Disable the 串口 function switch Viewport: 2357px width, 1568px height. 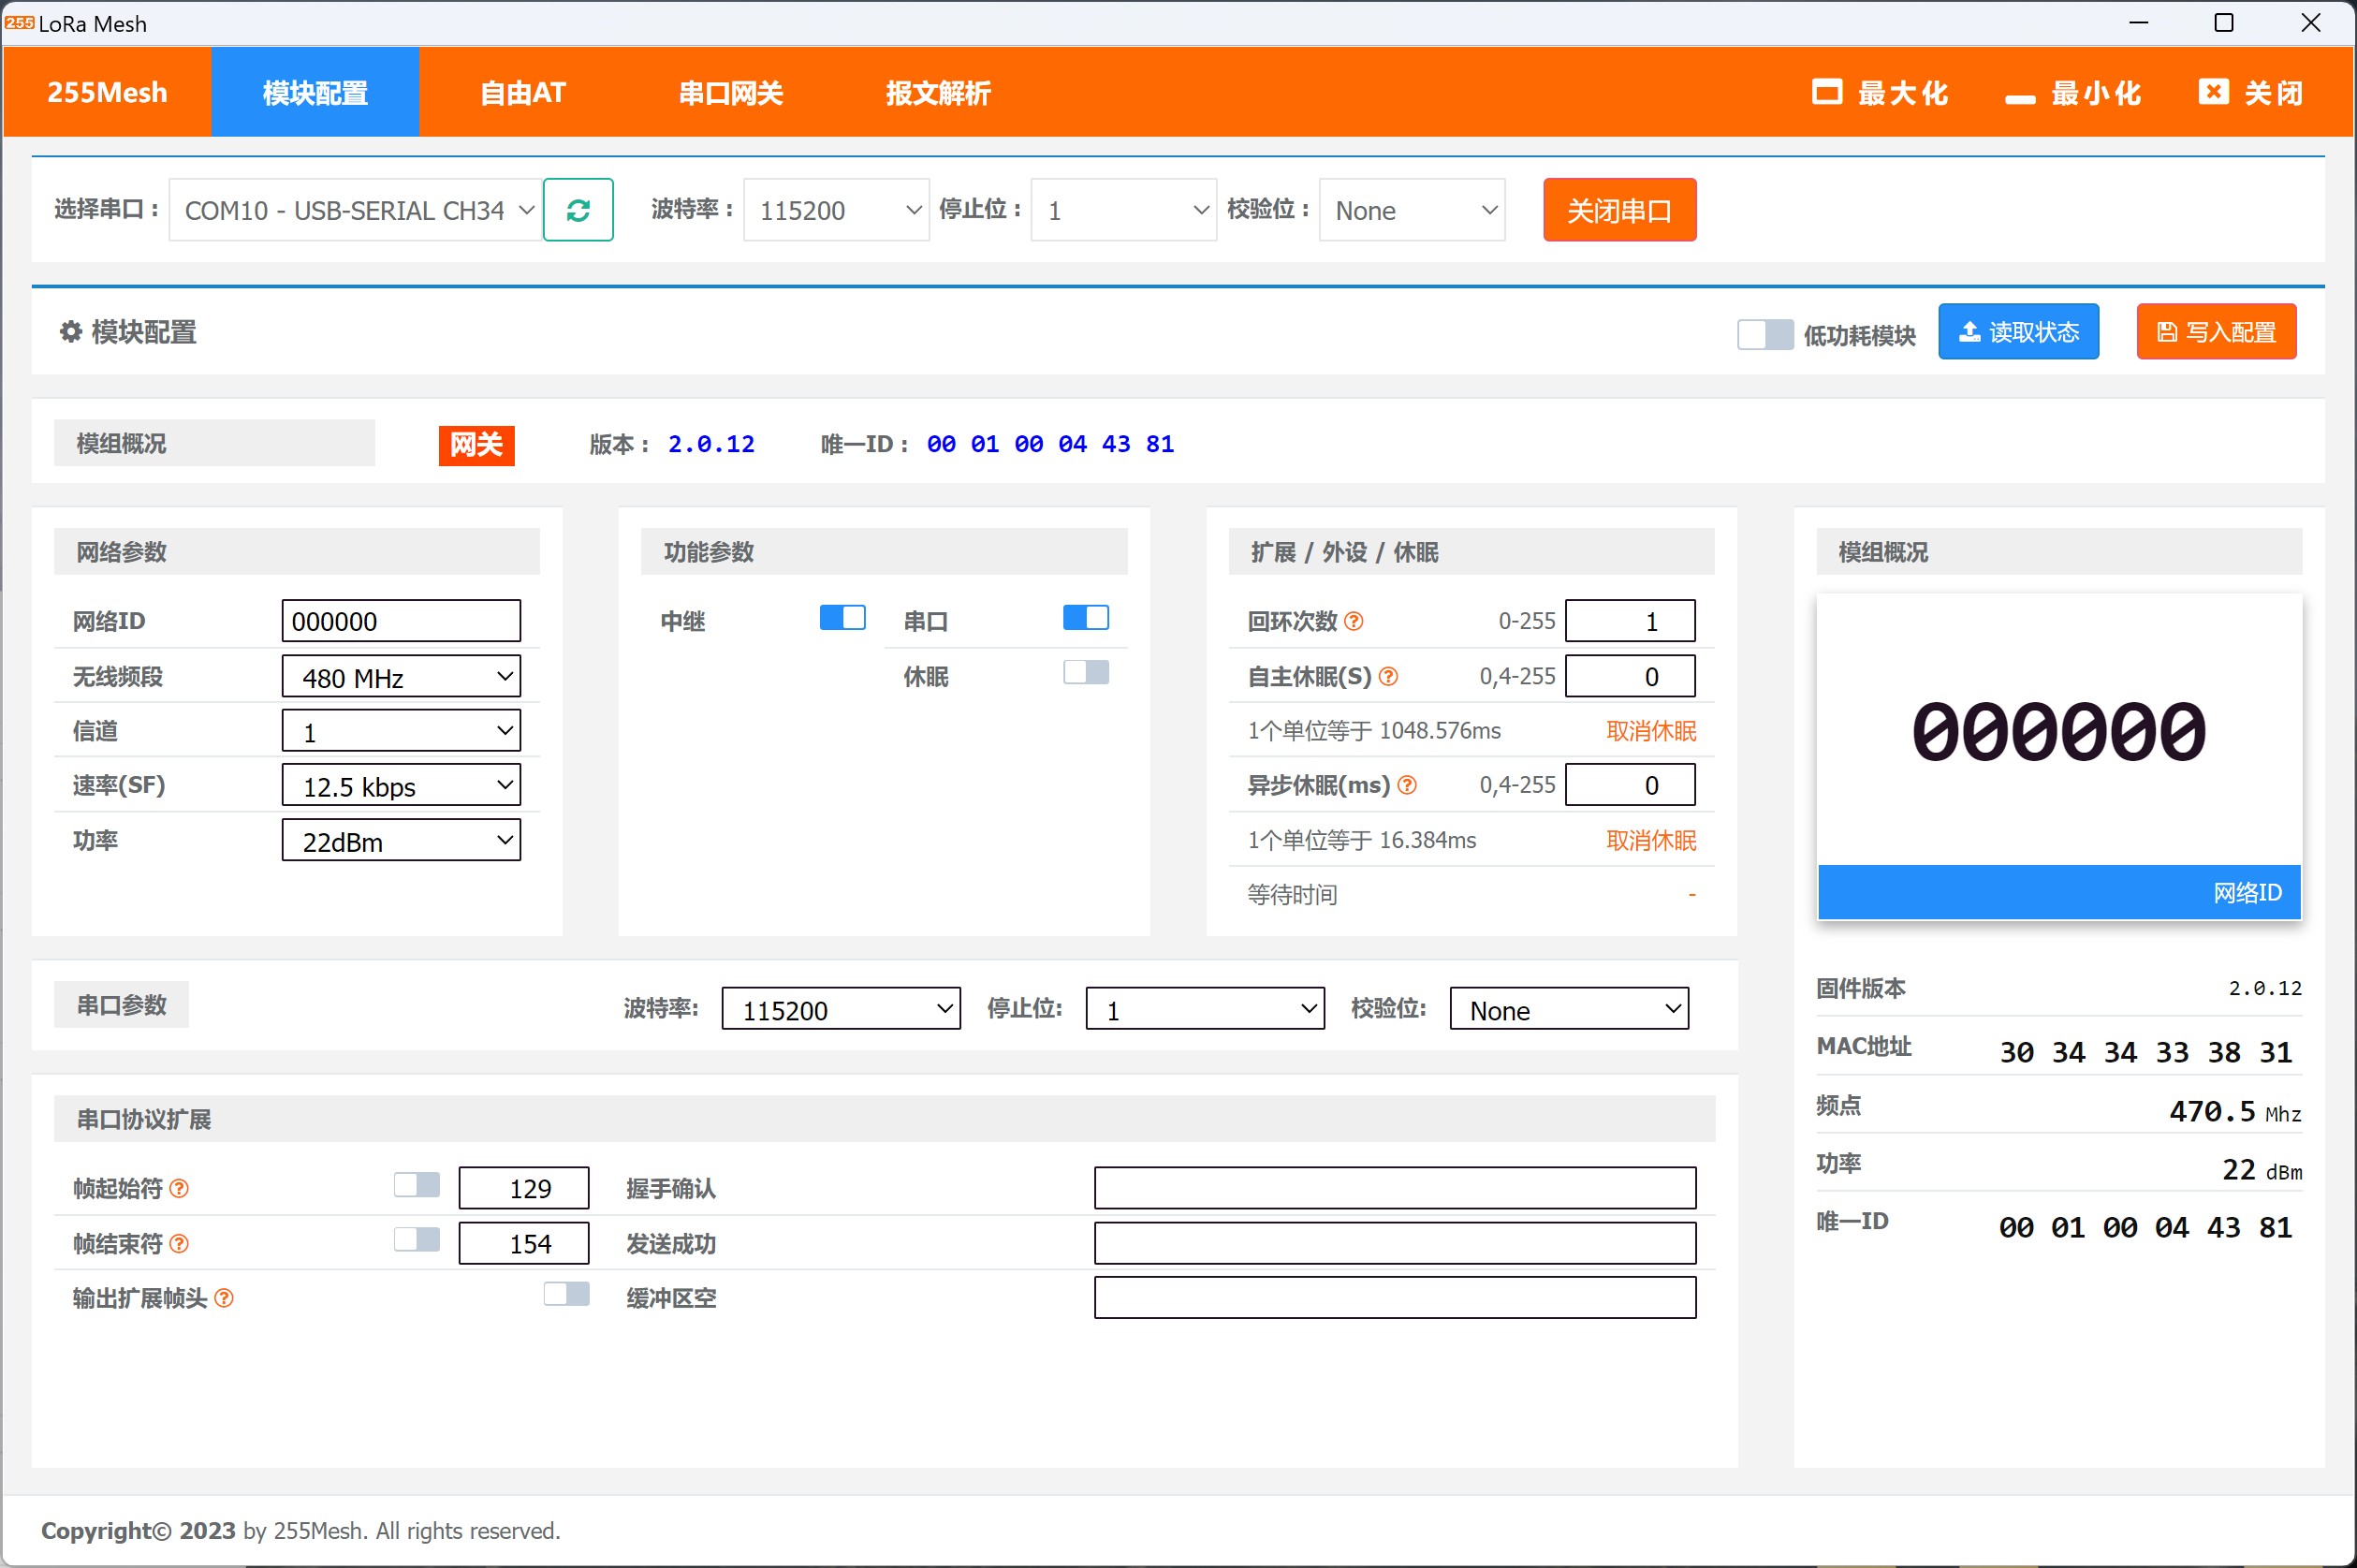1086,617
